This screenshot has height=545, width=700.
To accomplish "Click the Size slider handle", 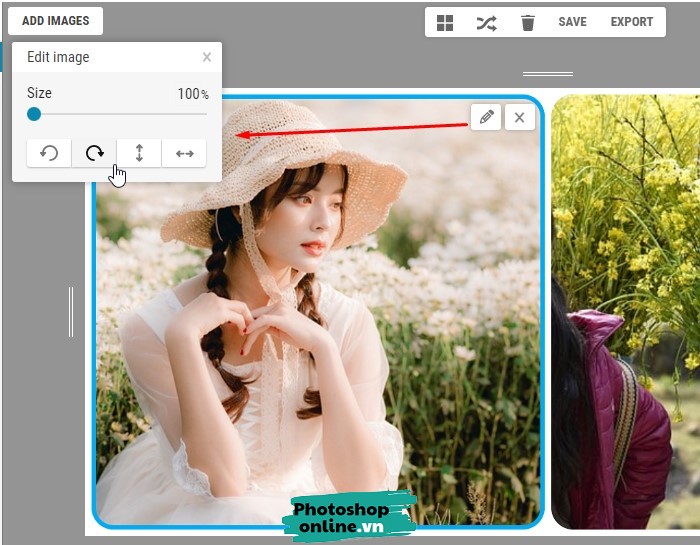I will (x=34, y=114).
